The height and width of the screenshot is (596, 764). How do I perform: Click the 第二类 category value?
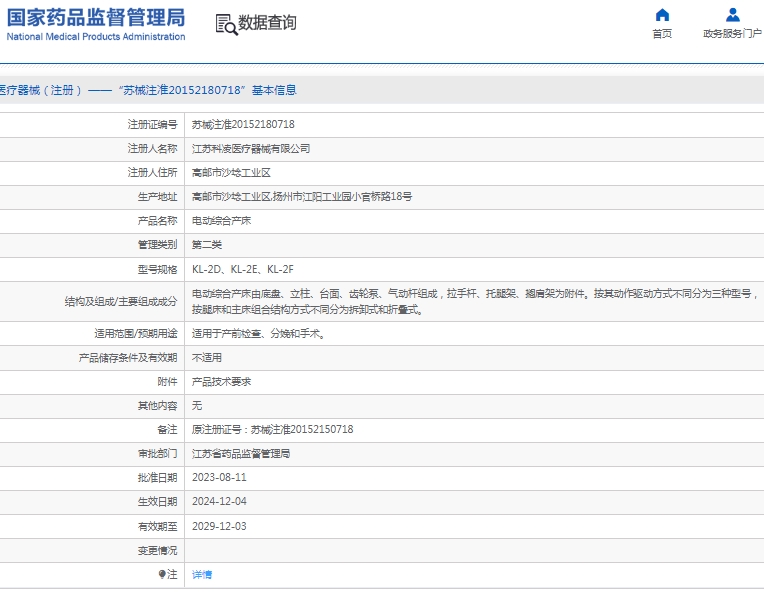(x=207, y=245)
